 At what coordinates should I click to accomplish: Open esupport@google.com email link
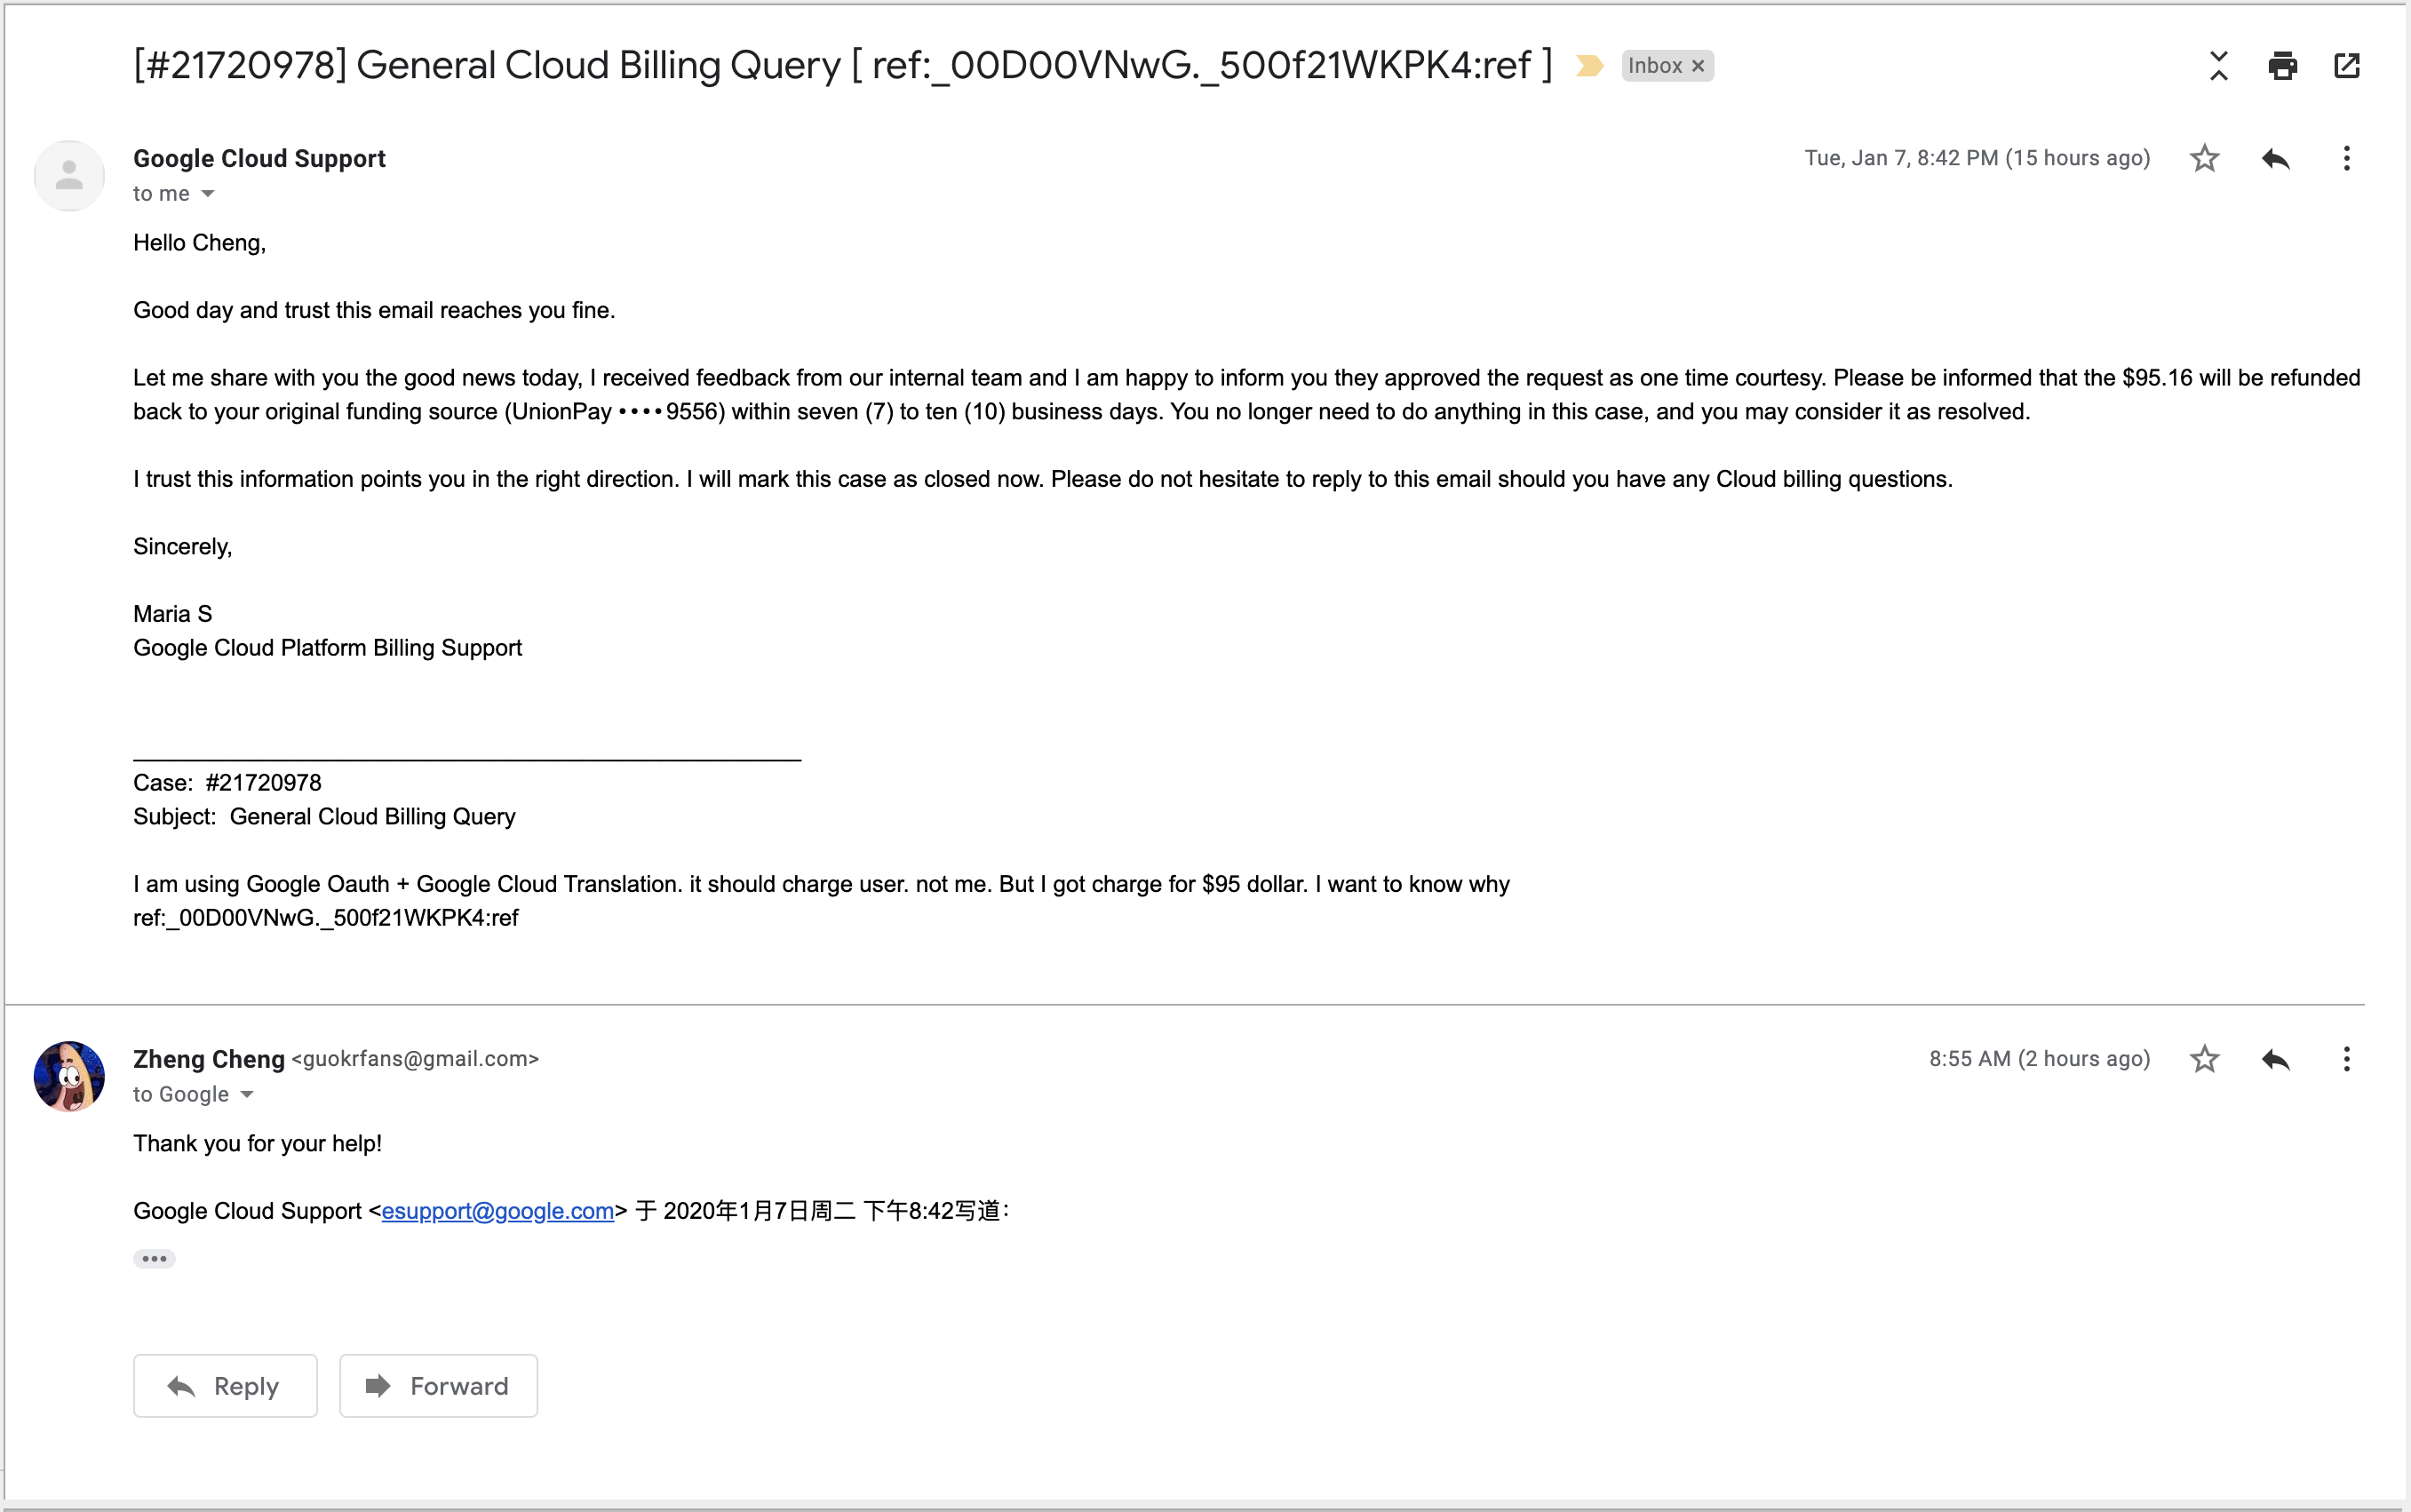(497, 1211)
